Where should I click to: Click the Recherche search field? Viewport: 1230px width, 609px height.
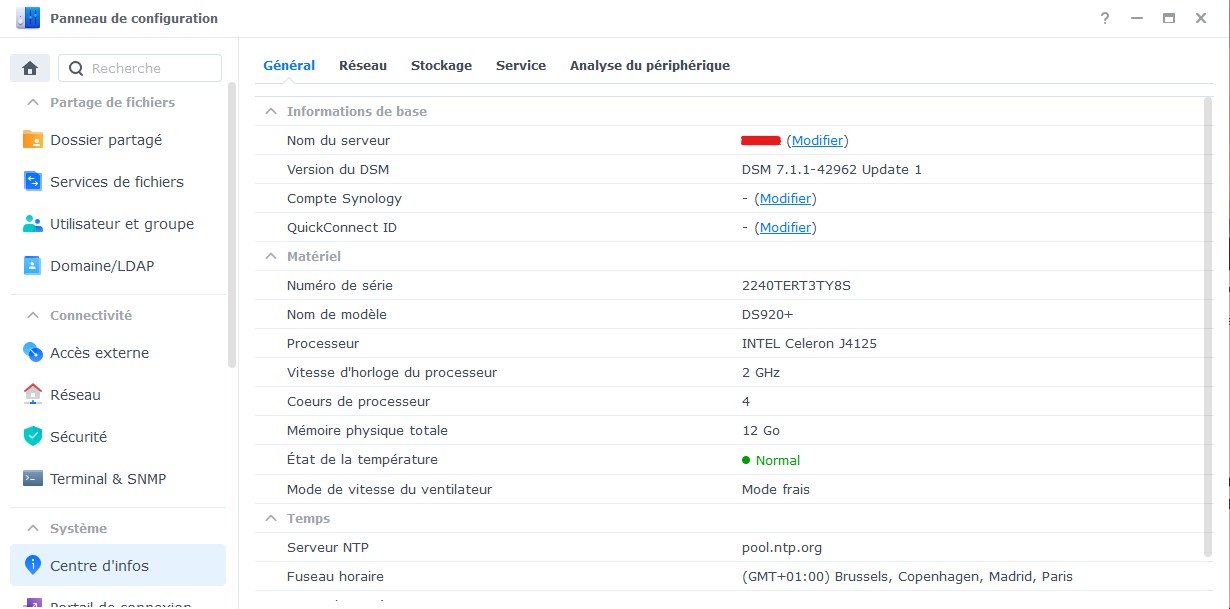[x=150, y=68]
